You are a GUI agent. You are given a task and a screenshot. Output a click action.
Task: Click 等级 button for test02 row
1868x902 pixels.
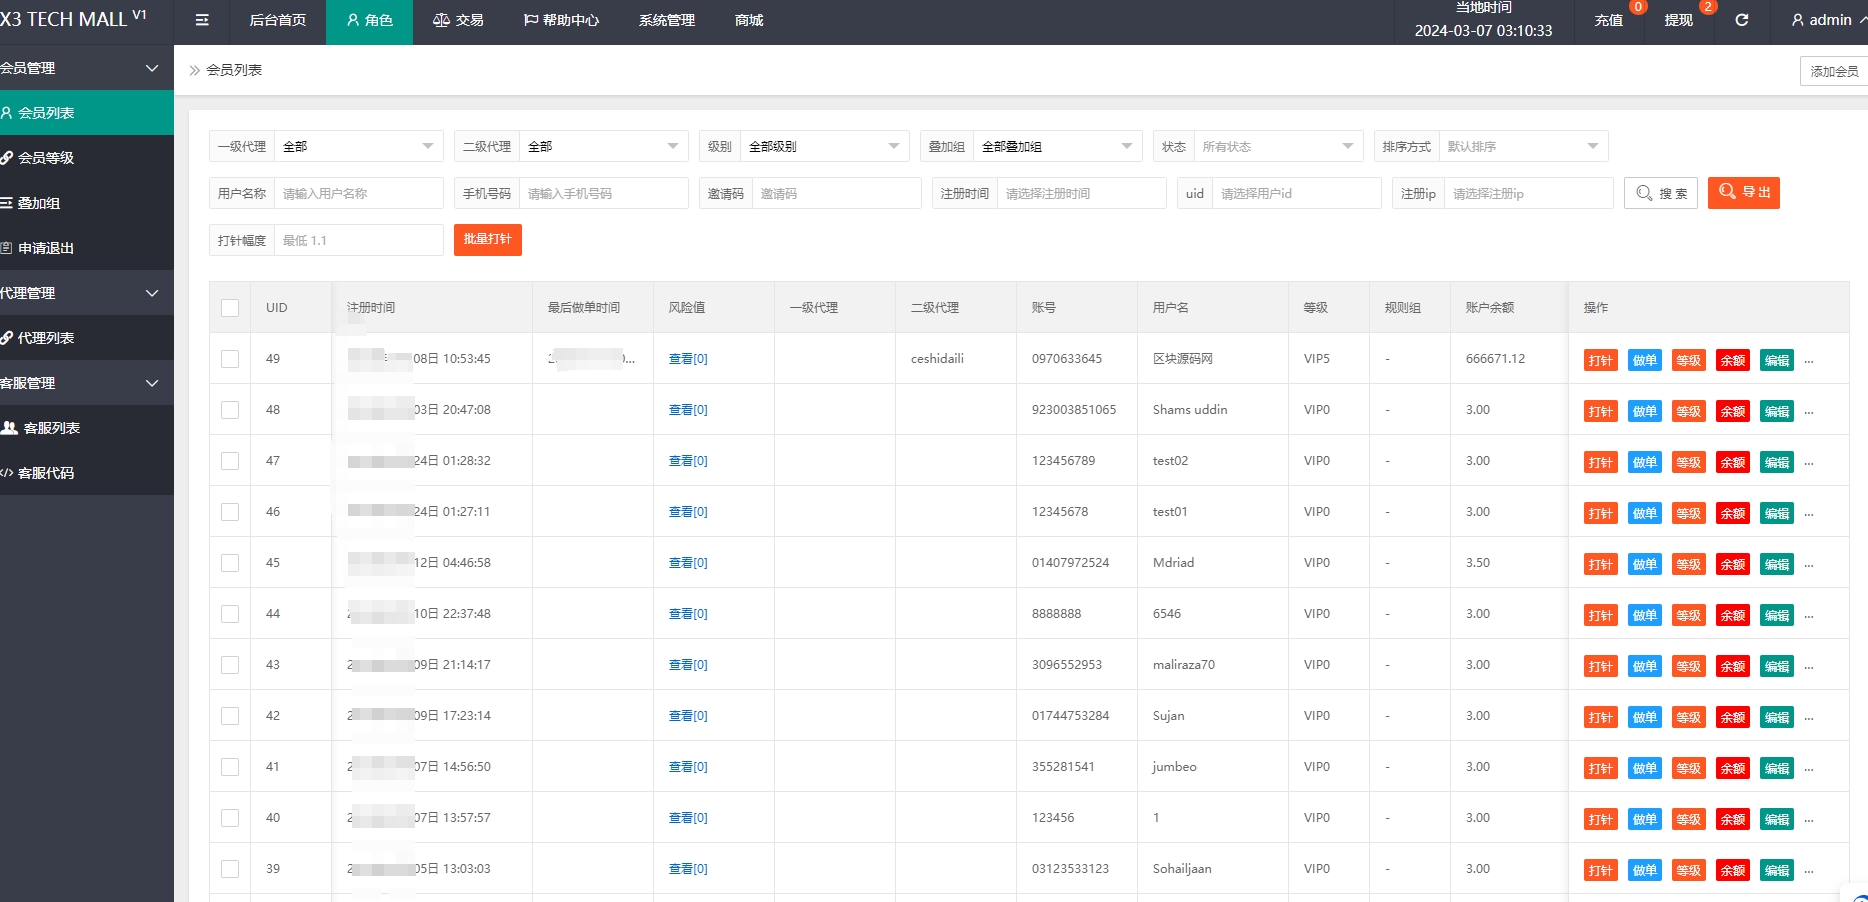[1688, 462]
